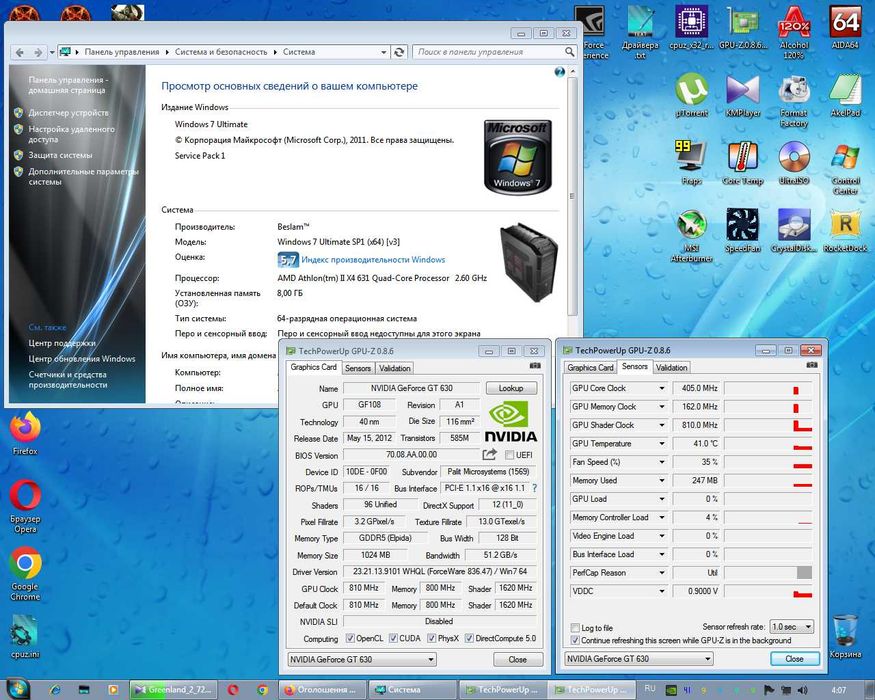875x700 pixels.
Task: Open Диспетчер устройств link
Action: point(68,113)
